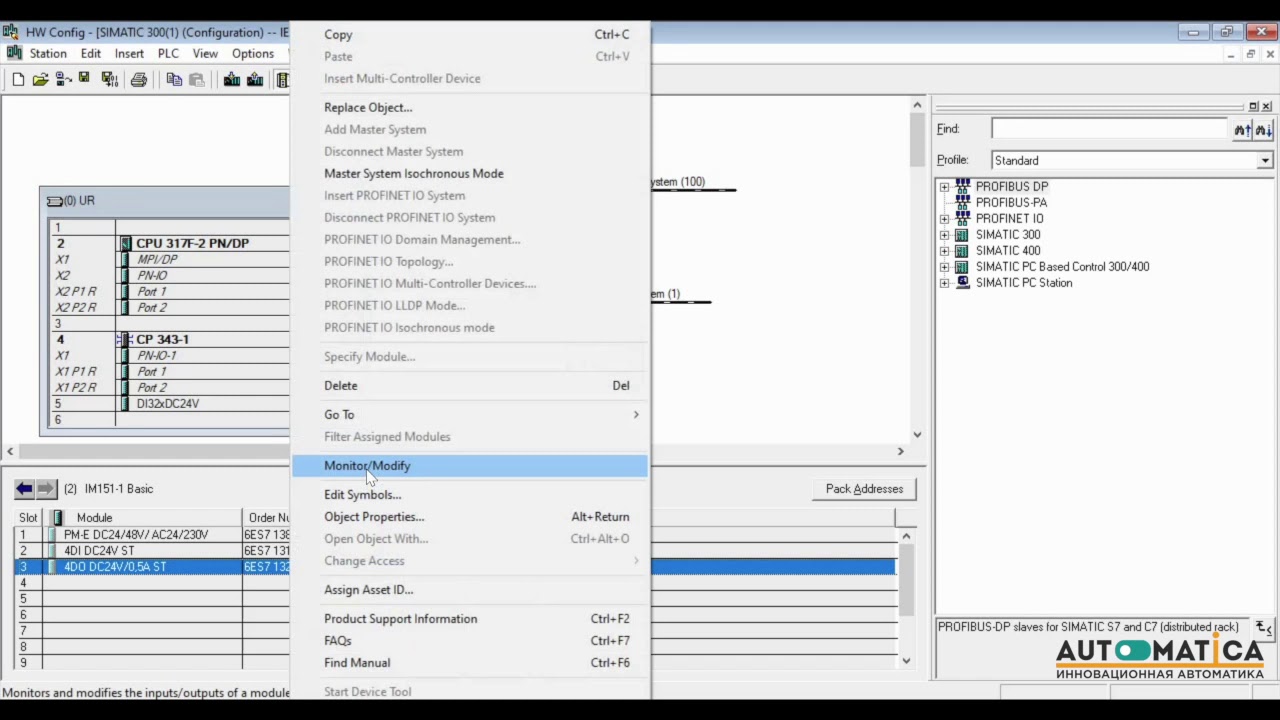Expand SIMATIC PC Based Control 300/400 node

944,267
